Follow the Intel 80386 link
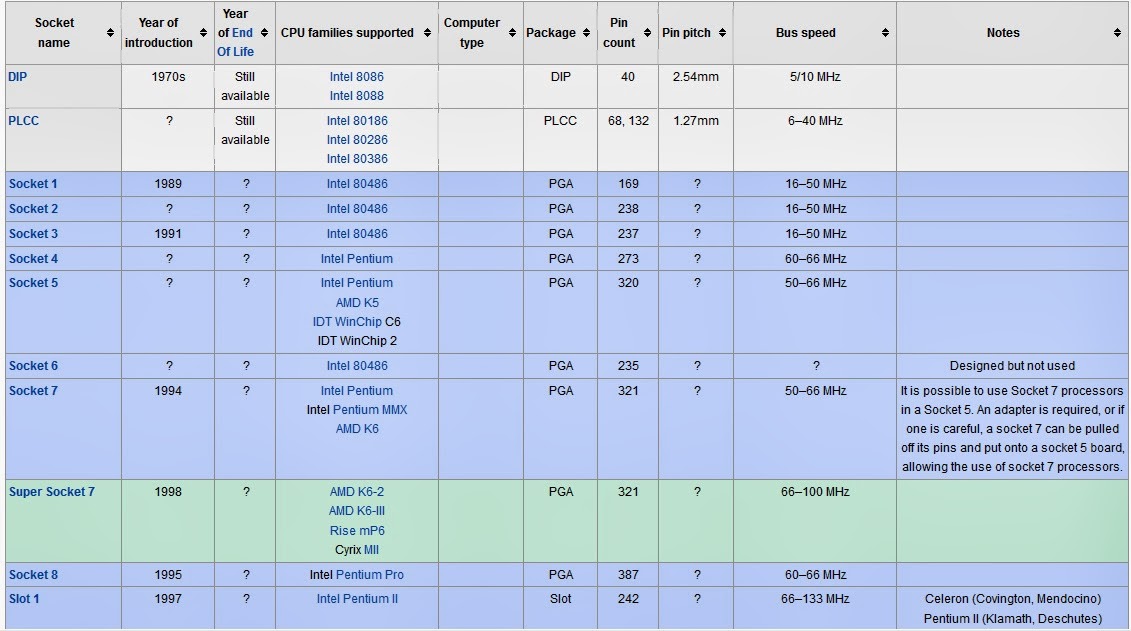Screen dimensions: 1131x631 click(x=357, y=159)
